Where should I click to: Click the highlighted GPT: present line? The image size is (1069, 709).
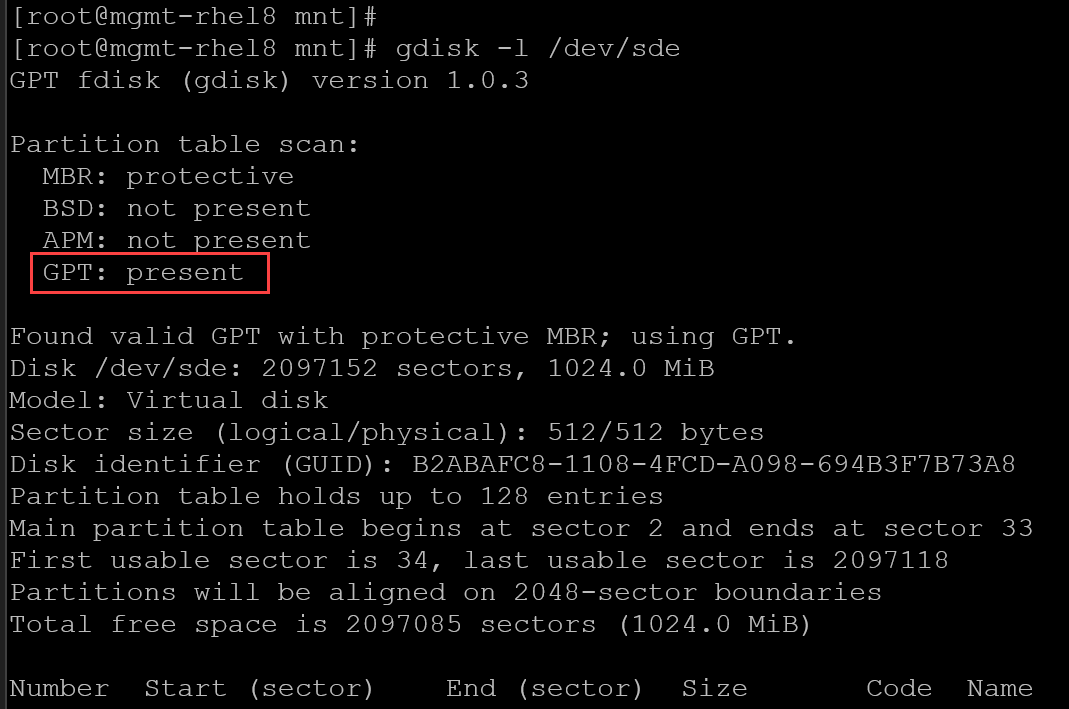click(150, 273)
